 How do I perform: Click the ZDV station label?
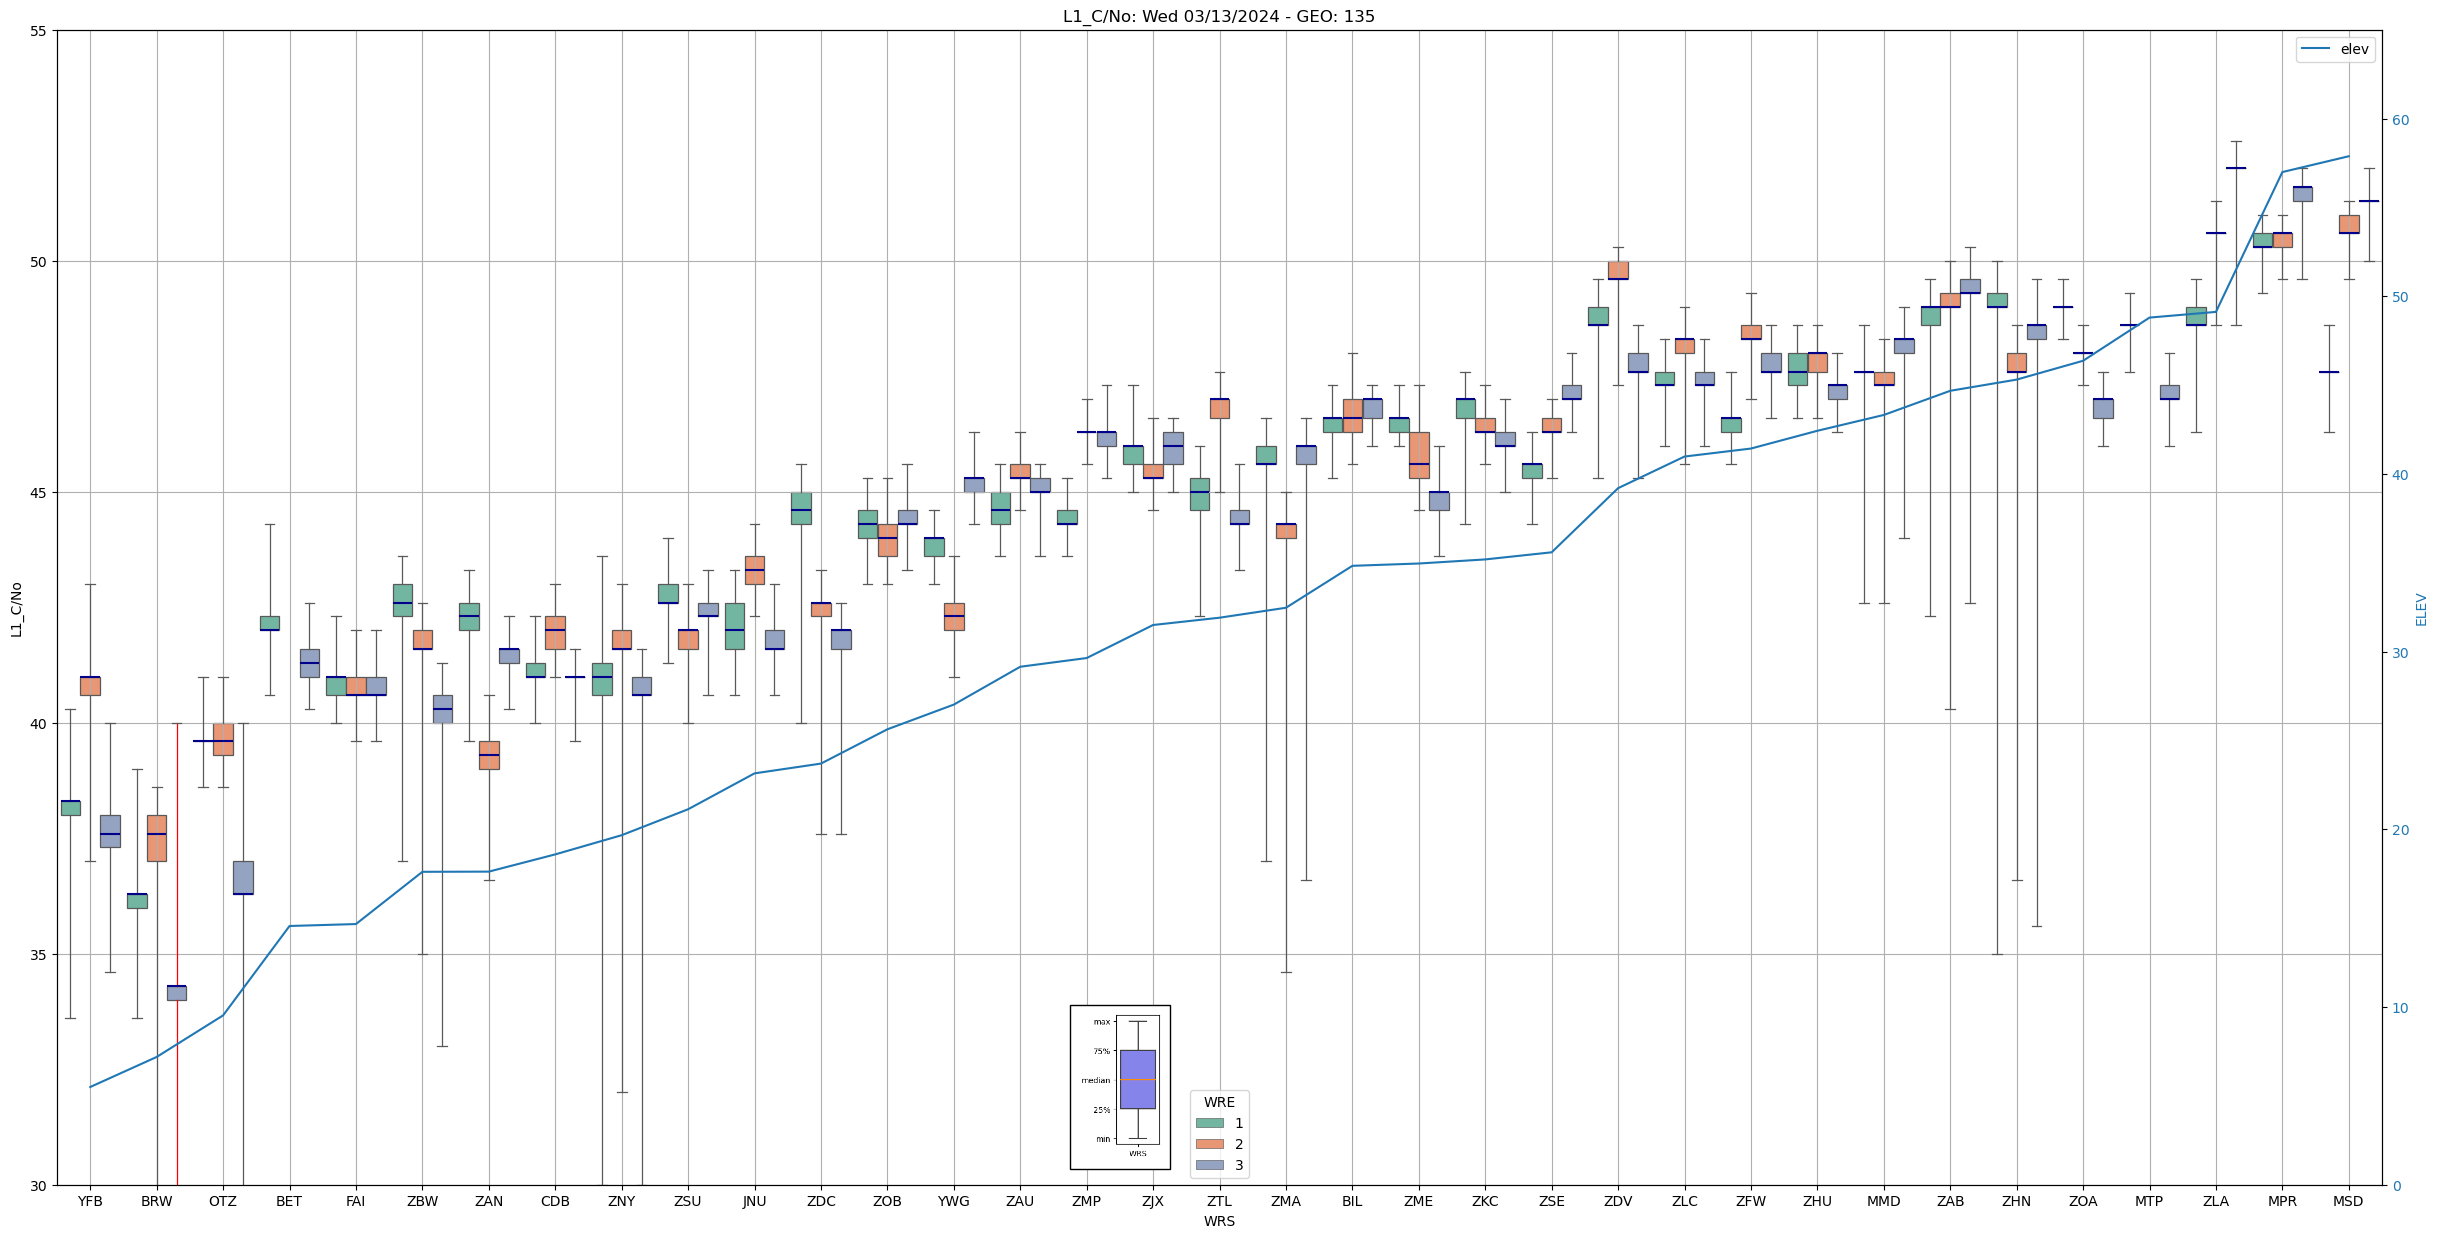[1618, 1202]
